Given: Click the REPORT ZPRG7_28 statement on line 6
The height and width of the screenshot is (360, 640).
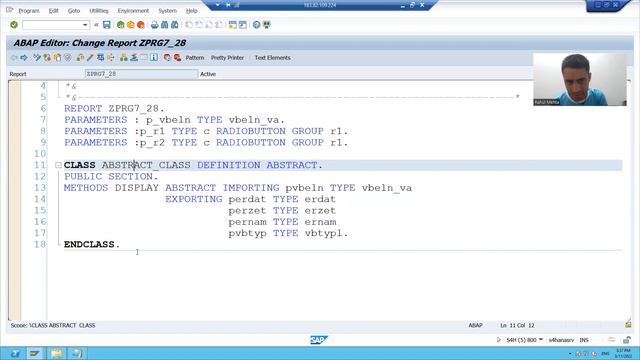Looking at the screenshot, I should tap(114, 109).
